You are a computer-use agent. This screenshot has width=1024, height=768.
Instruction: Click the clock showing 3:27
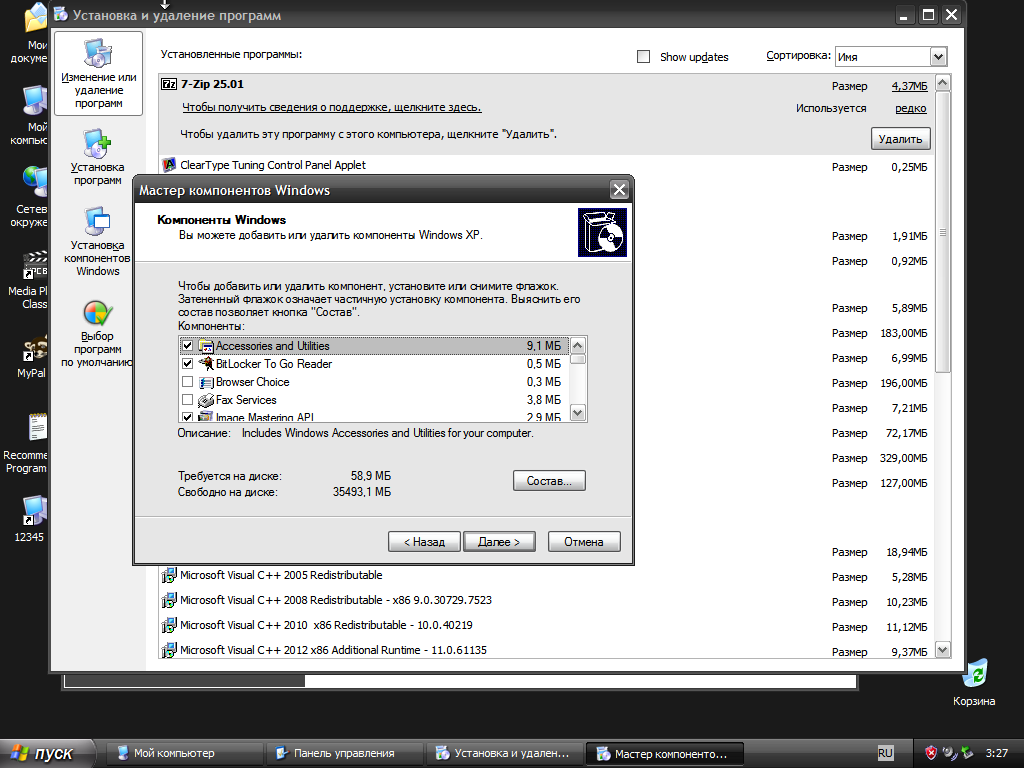tap(997, 753)
